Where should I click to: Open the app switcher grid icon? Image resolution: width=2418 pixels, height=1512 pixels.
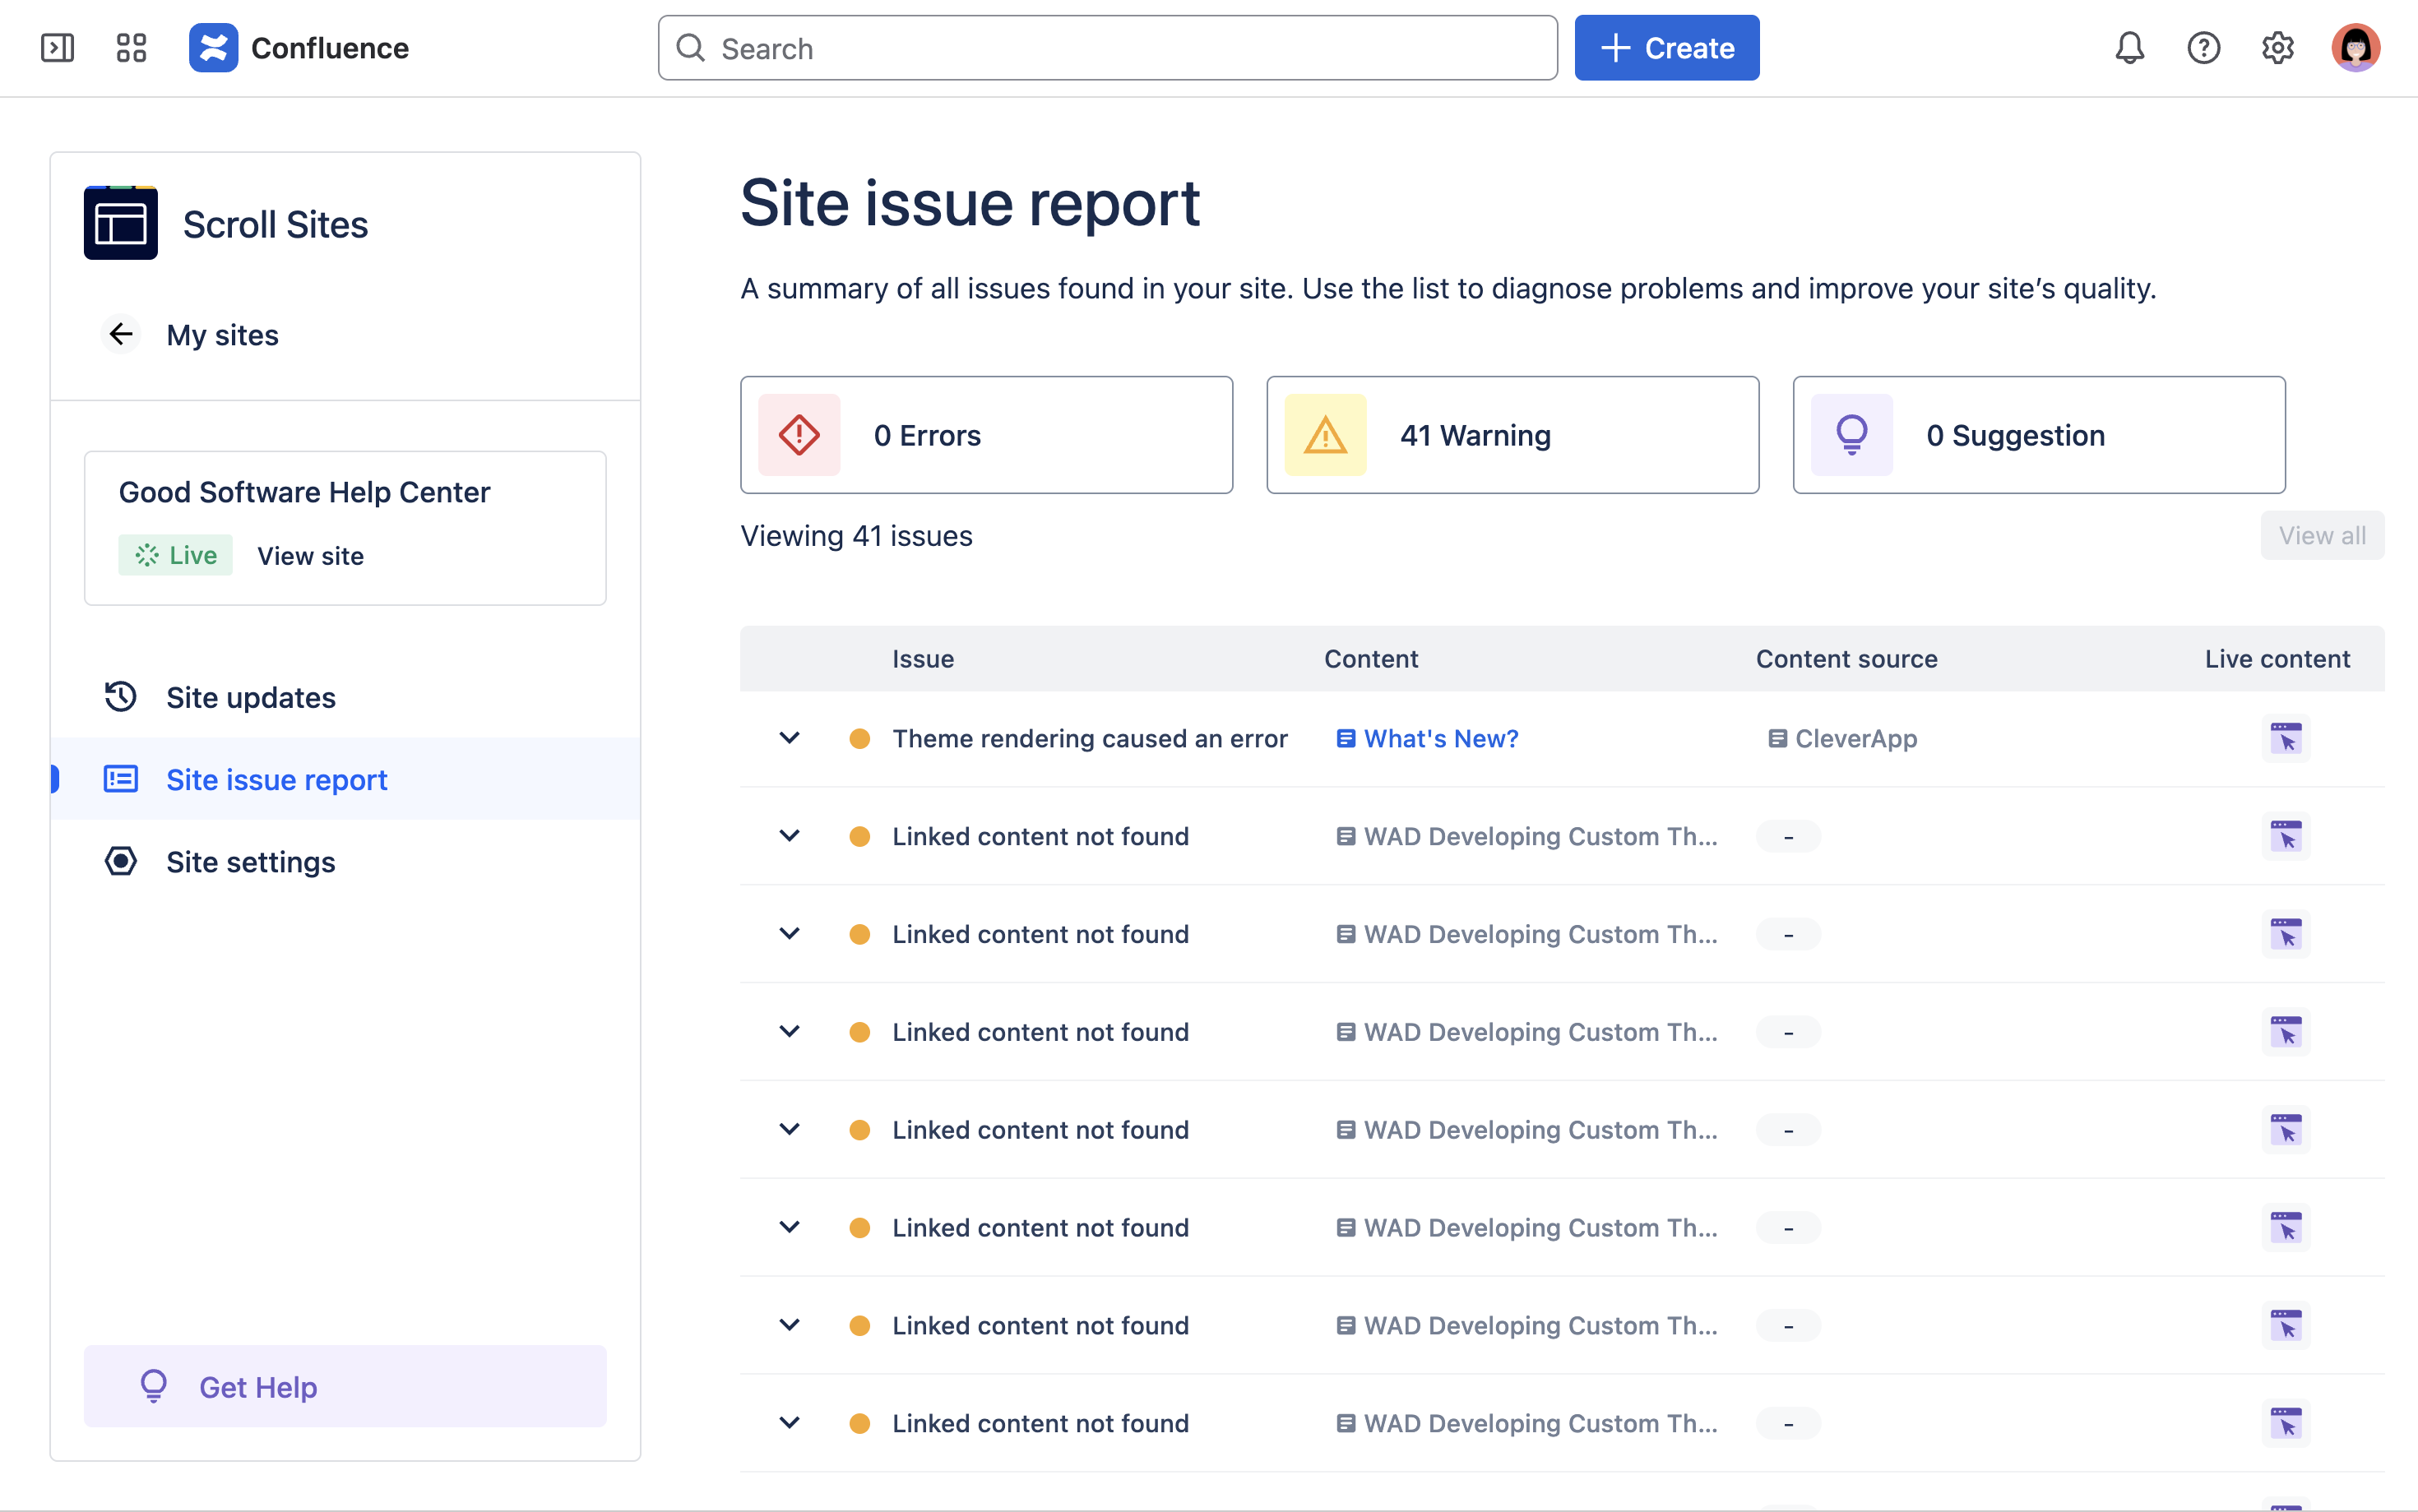(131, 48)
